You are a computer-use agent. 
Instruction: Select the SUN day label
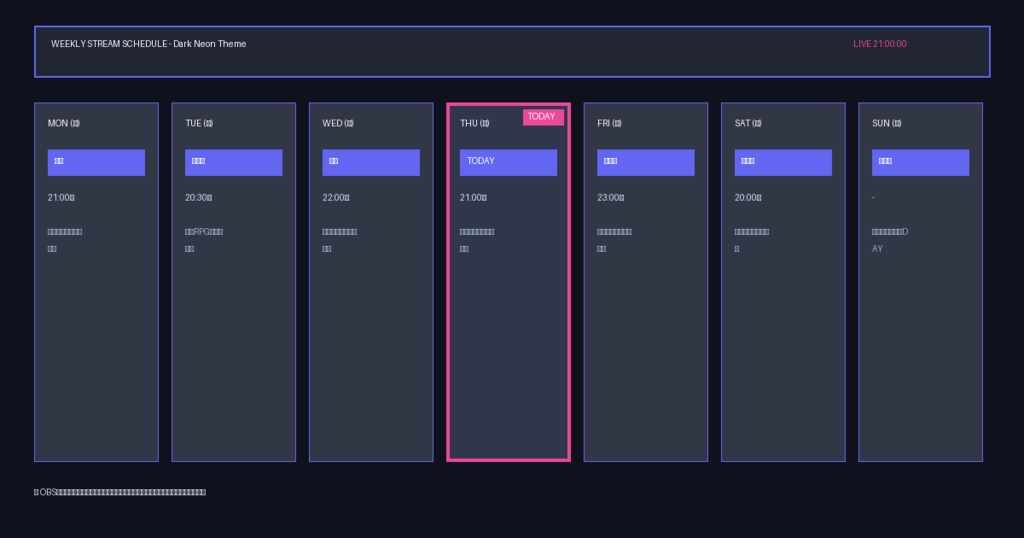click(x=887, y=123)
